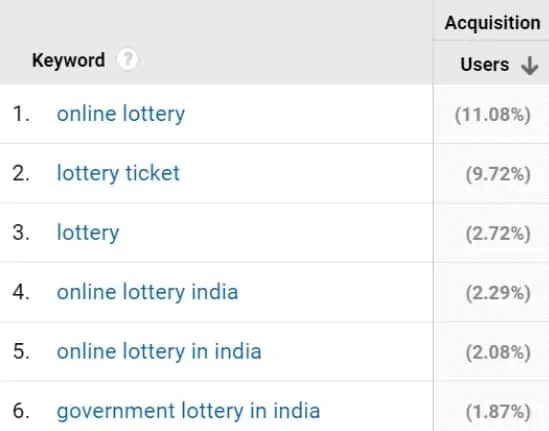Sort by the Users column header
Viewport: 549px width, 431px height.
pyautogui.click(x=485, y=65)
